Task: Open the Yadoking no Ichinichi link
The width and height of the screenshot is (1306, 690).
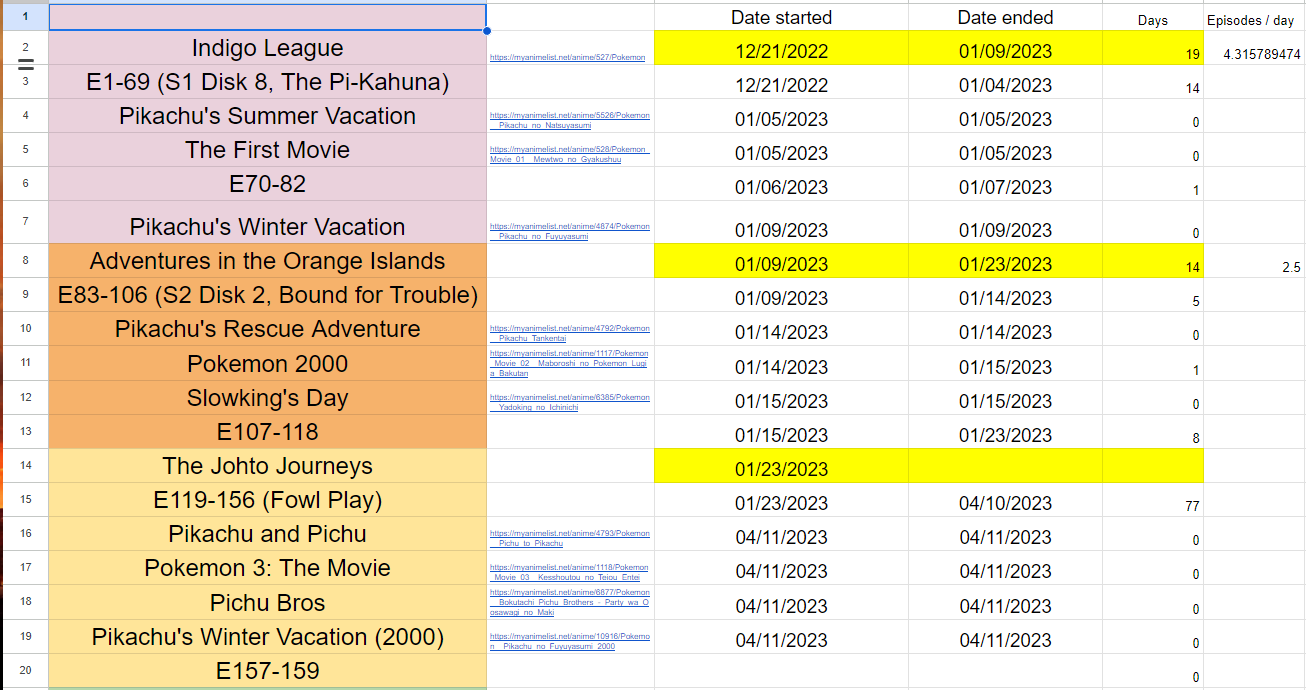Action: click(x=569, y=402)
